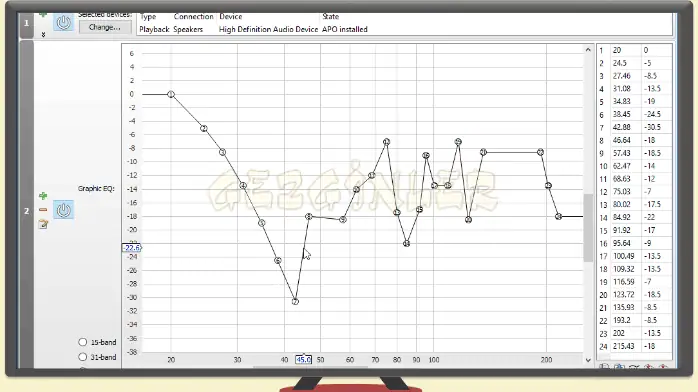Image resolution: width=698 pixels, height=392 pixels.
Task: Click High Definition Audio Device cell
Action: 268,29
